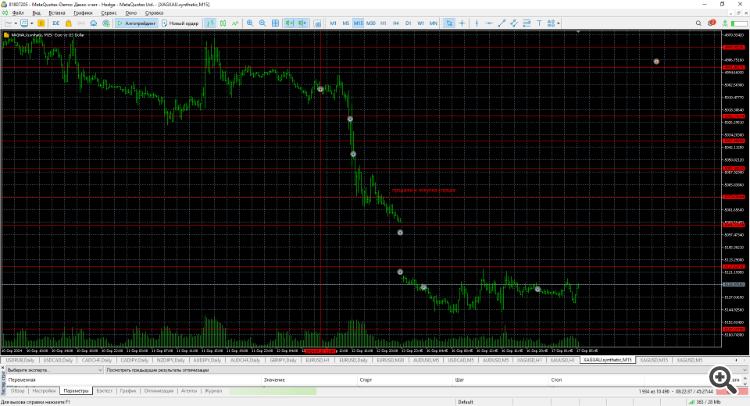750x406 pixels.
Task: Select the H1 timeframe button
Action: pyautogui.click(x=383, y=23)
